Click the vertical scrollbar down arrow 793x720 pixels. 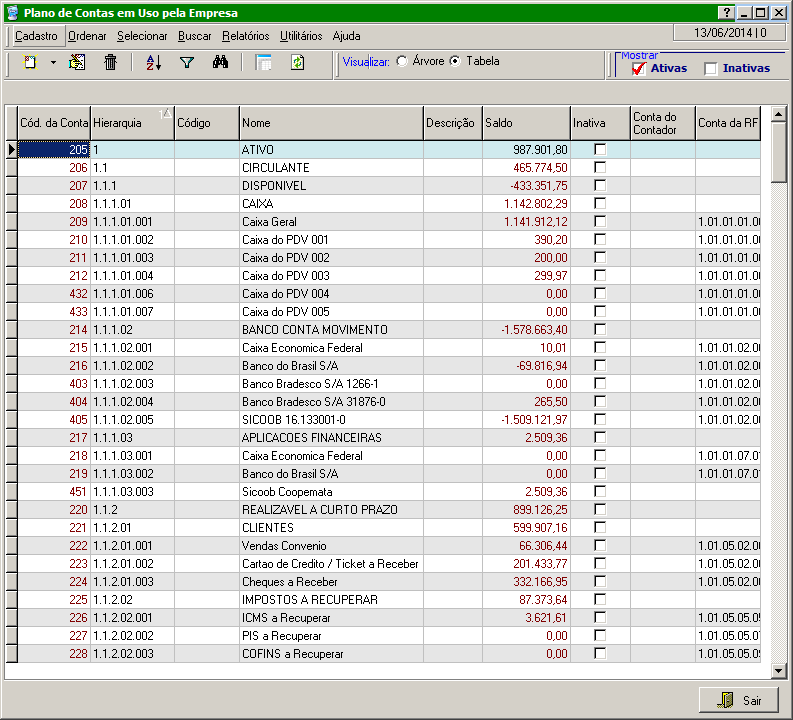[x=779, y=671]
